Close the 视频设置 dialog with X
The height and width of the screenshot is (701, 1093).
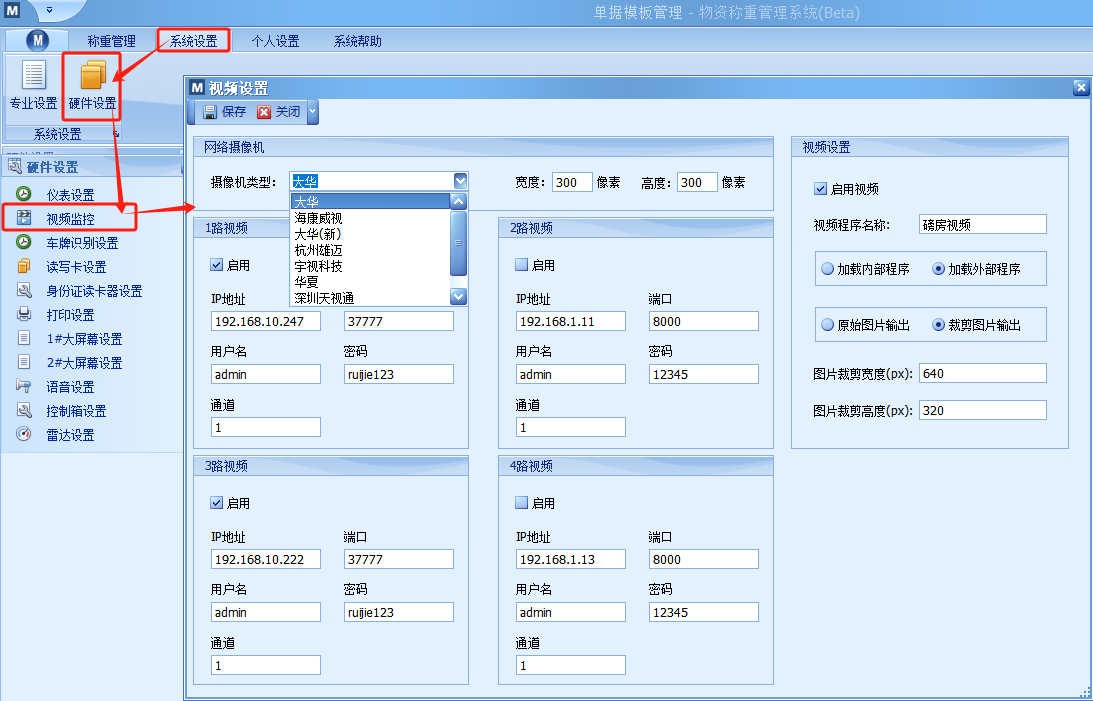[1080, 88]
